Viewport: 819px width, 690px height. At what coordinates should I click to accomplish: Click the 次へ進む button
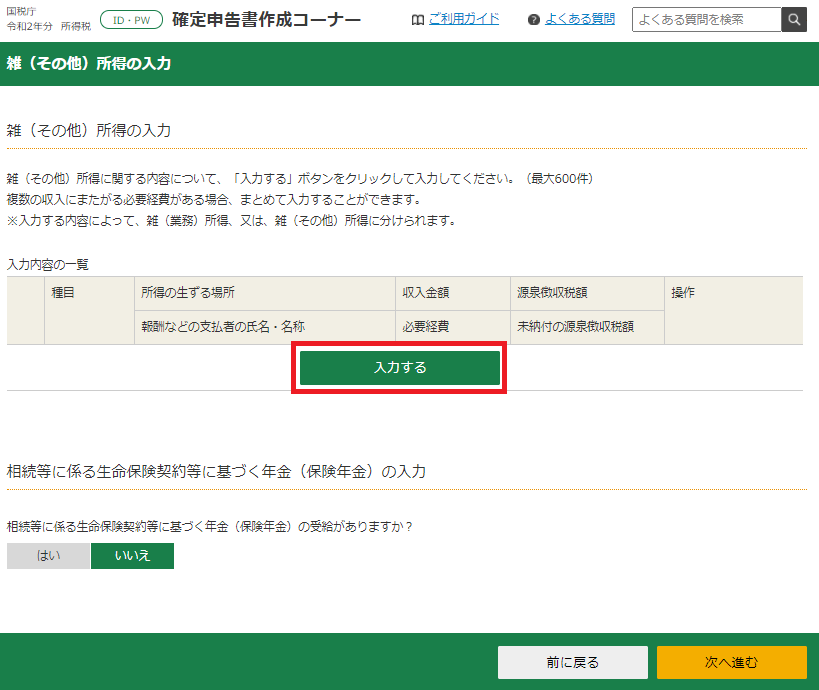point(732,662)
